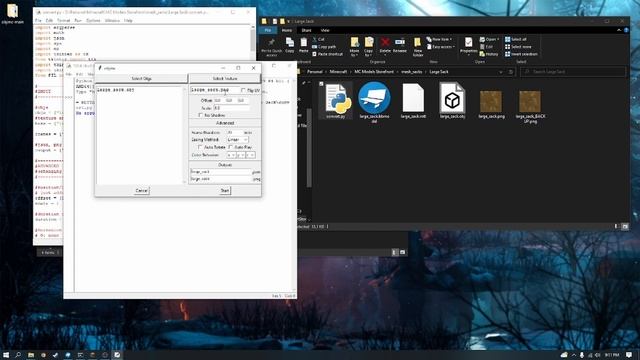This screenshot has height=360, width=640.
Task: Open the IDLE editor Format menu
Action: pyautogui.click(x=63, y=20)
